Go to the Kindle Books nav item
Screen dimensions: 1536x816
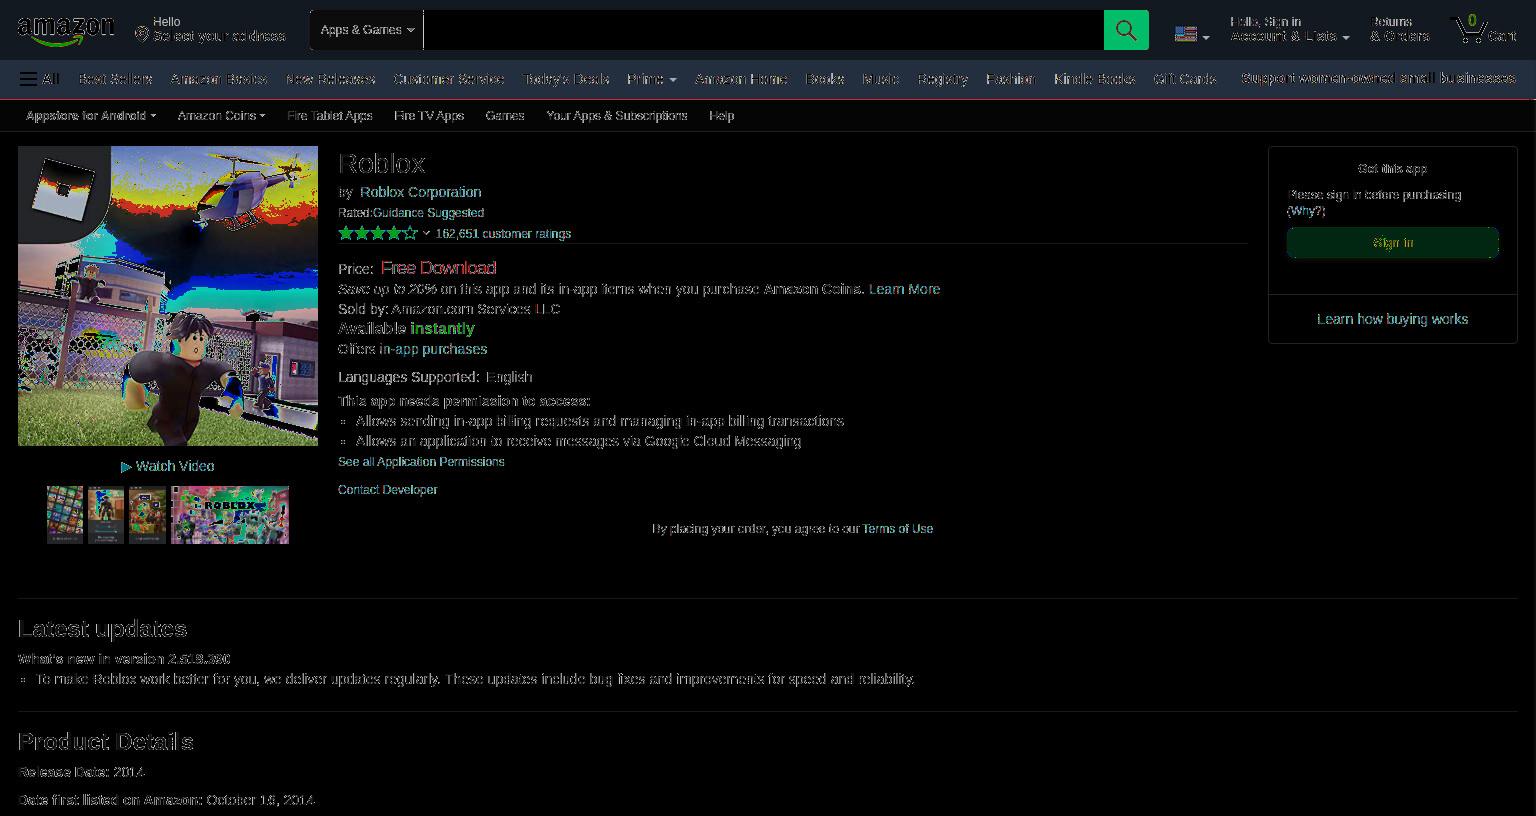[x=1094, y=79]
